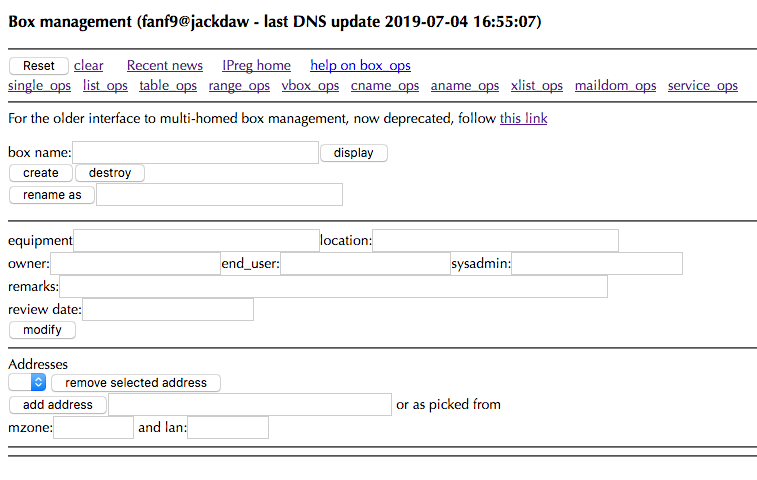The image size is (757, 480).
Task: Click the mzone input box
Action: click(93, 428)
